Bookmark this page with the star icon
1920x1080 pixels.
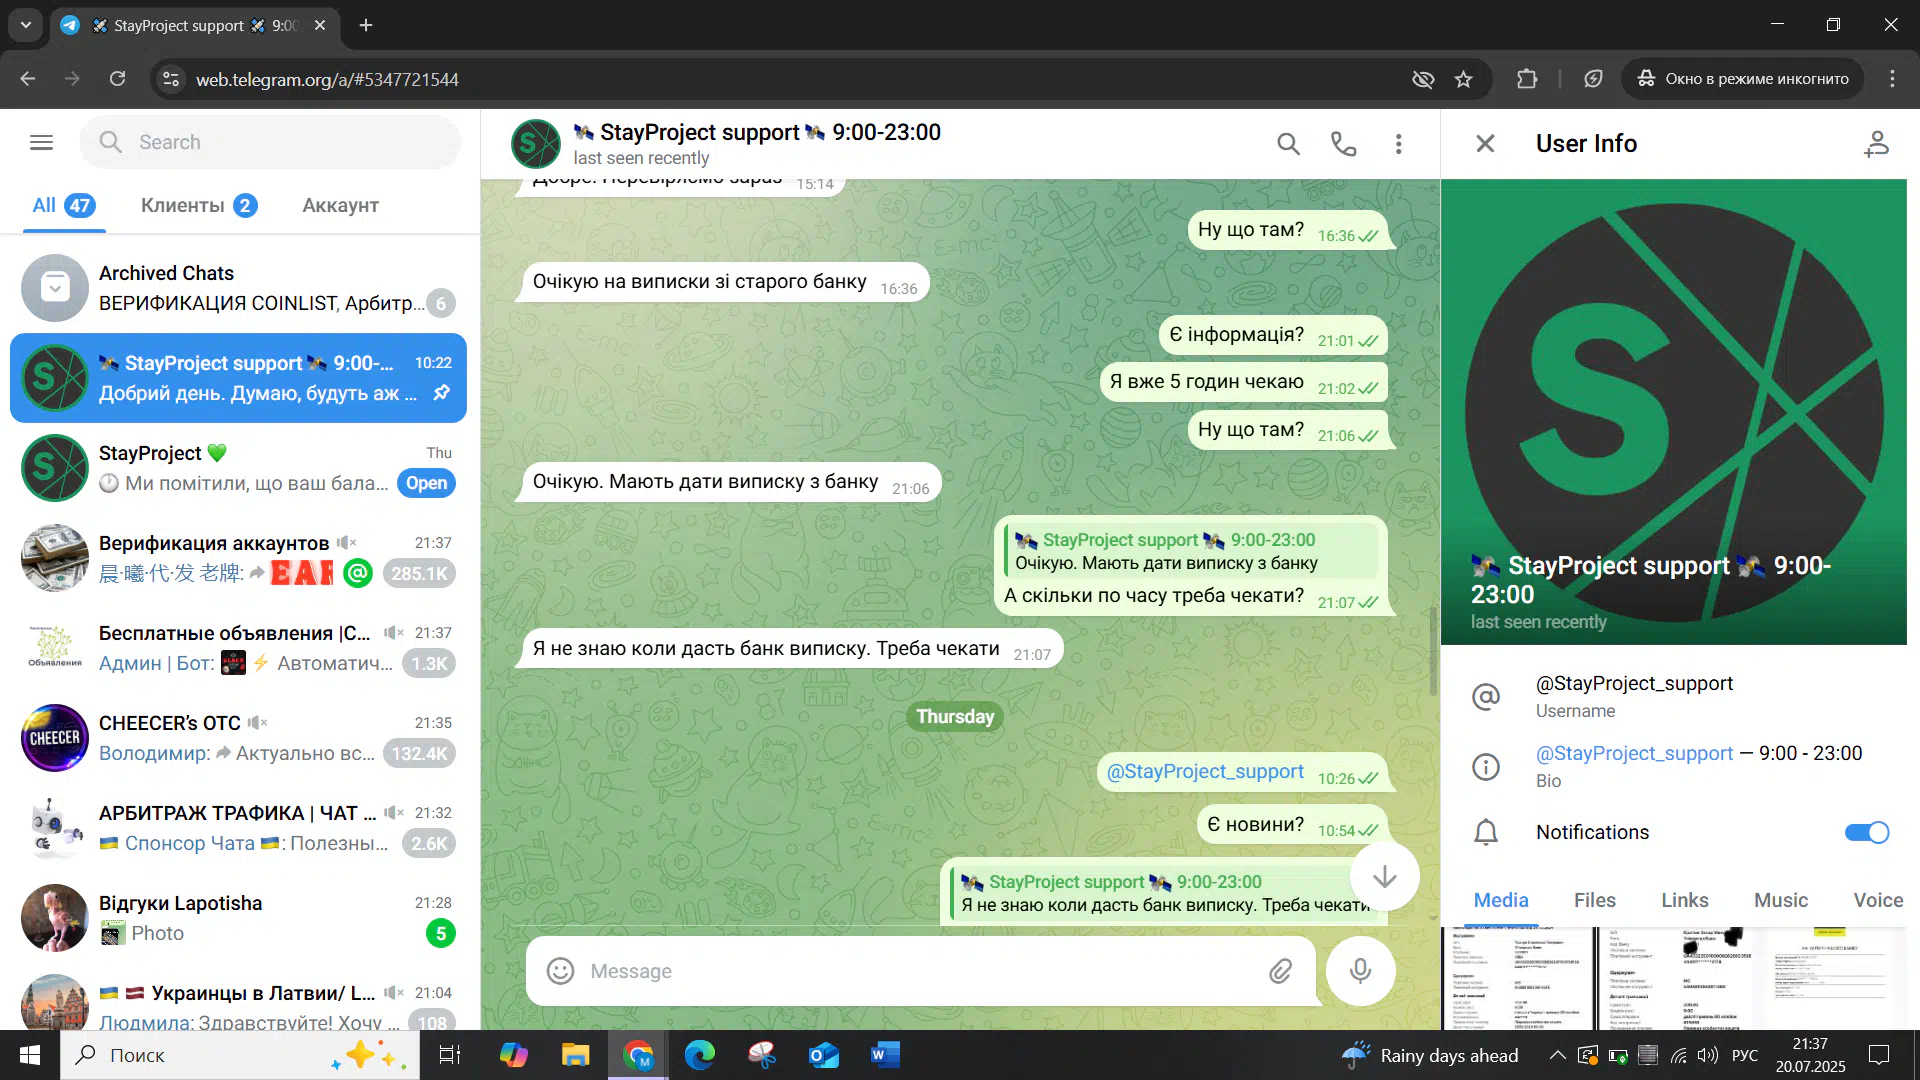click(1463, 79)
